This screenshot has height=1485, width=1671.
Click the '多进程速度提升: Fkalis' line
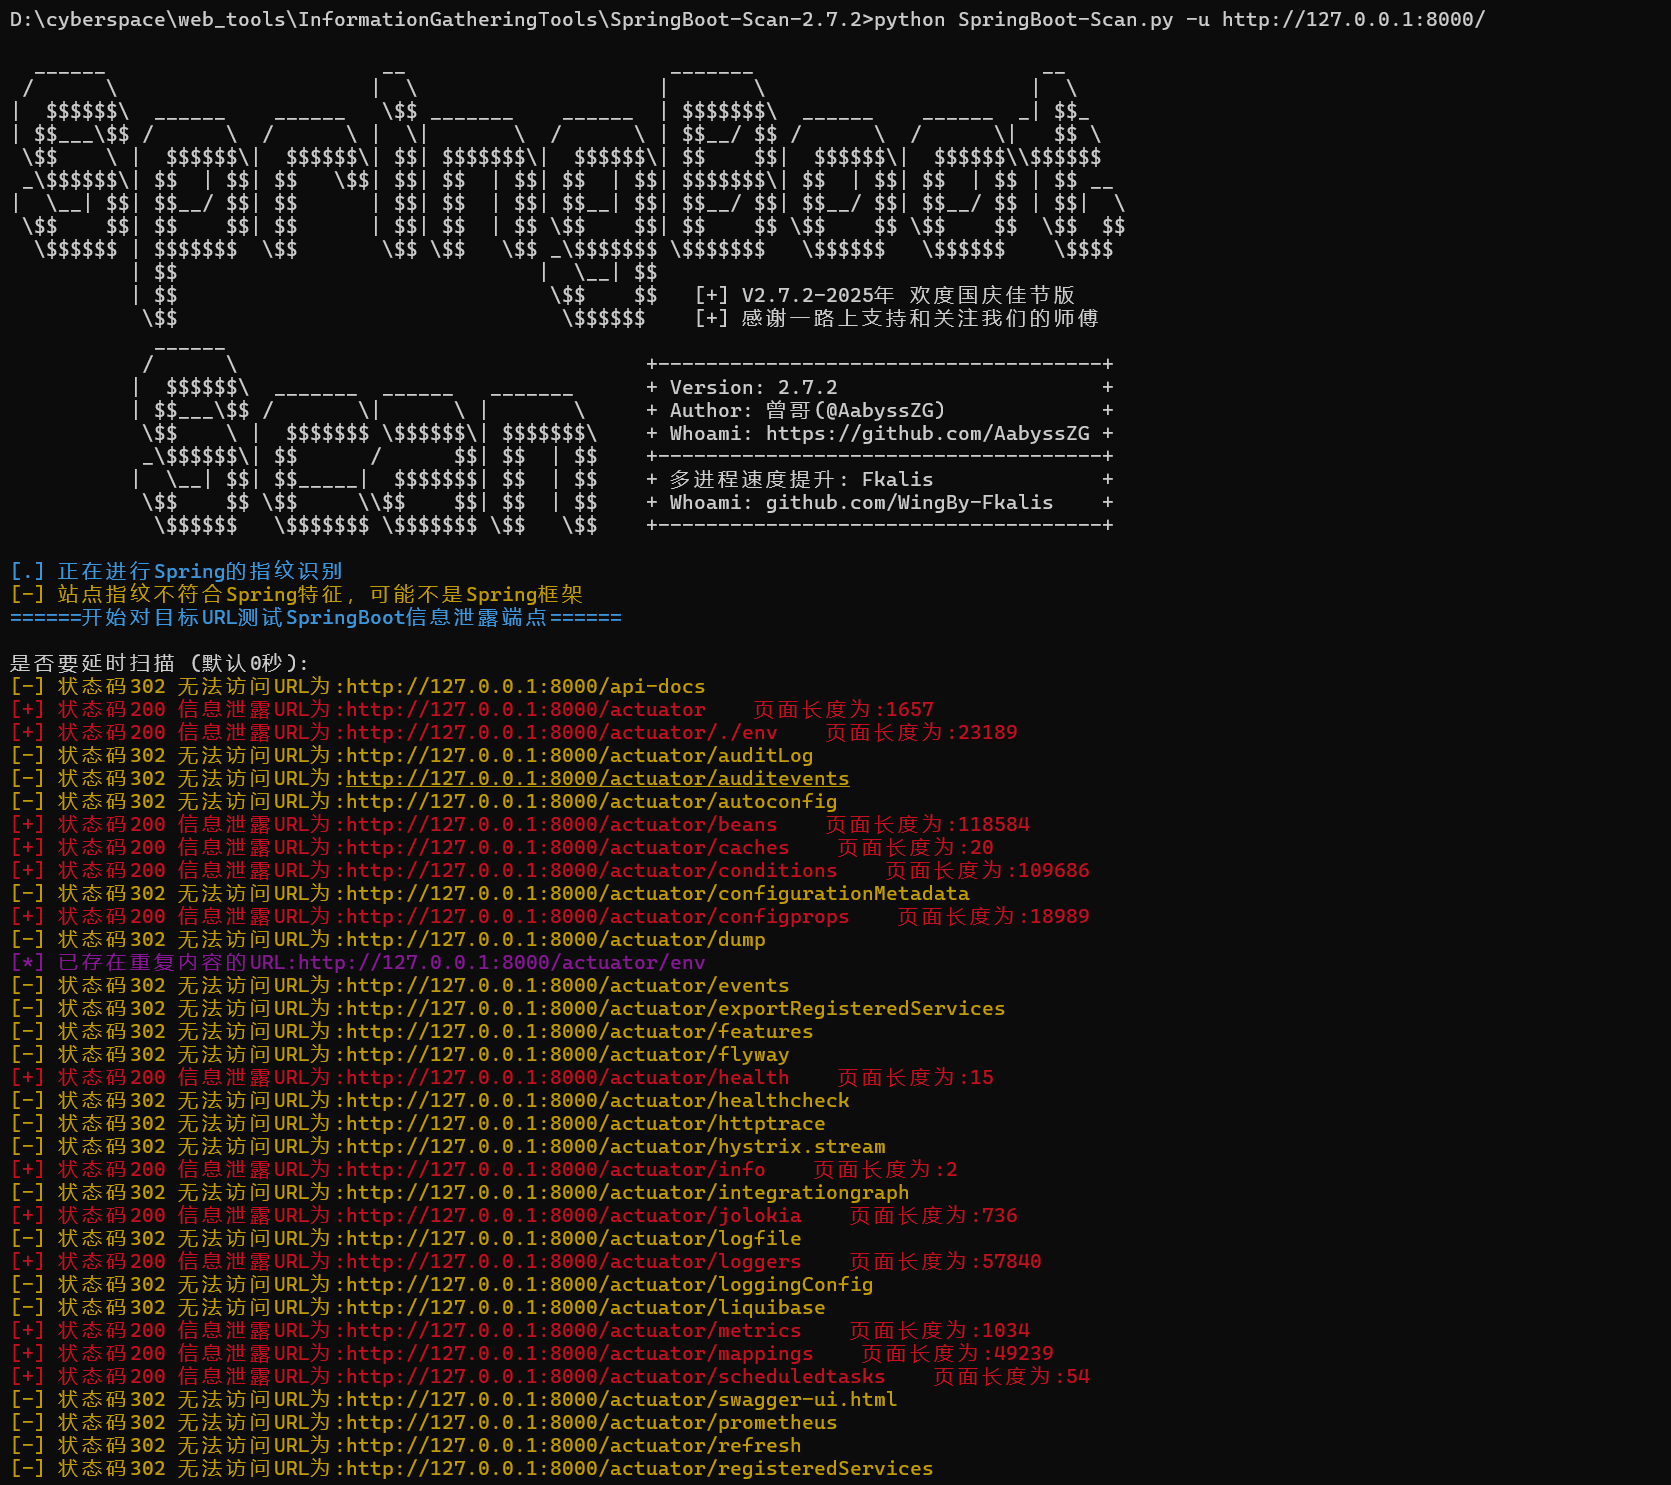click(801, 479)
